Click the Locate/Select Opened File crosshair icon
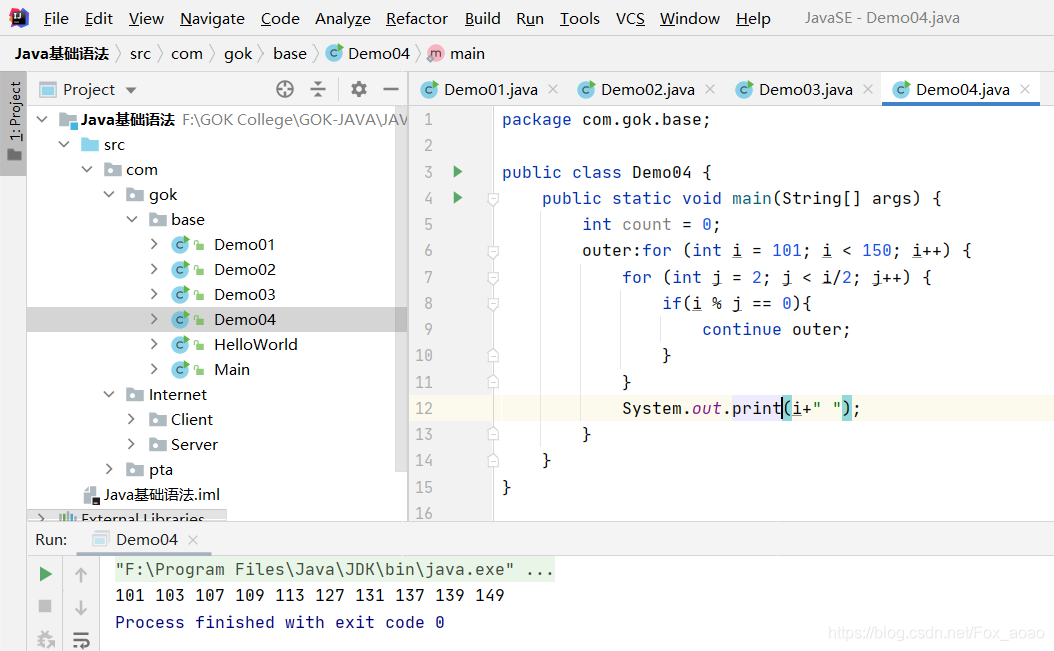The image size is (1054, 651). (x=285, y=89)
